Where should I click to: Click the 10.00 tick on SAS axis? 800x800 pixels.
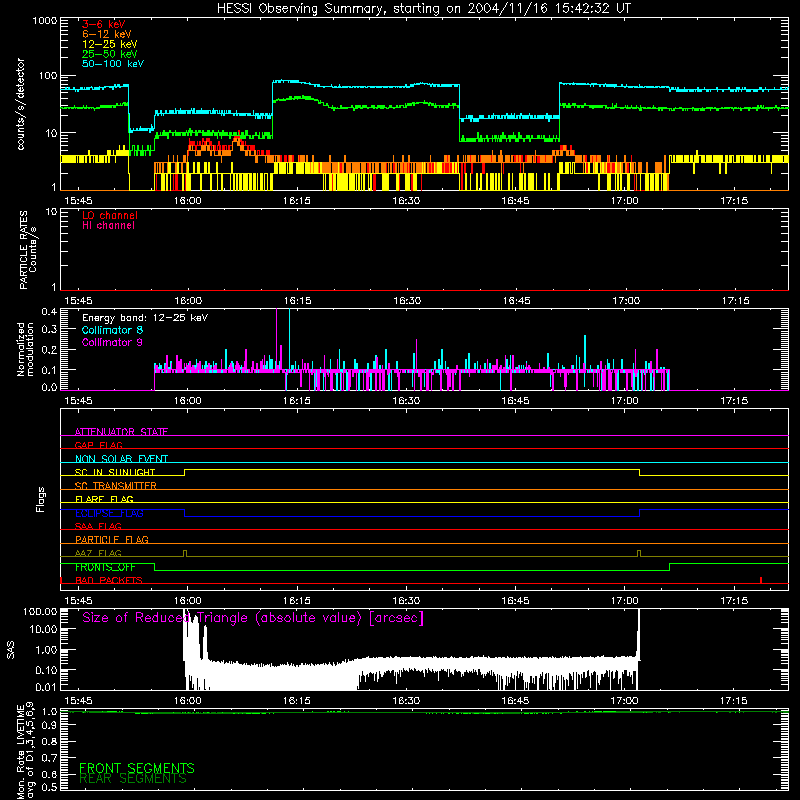coord(43,629)
